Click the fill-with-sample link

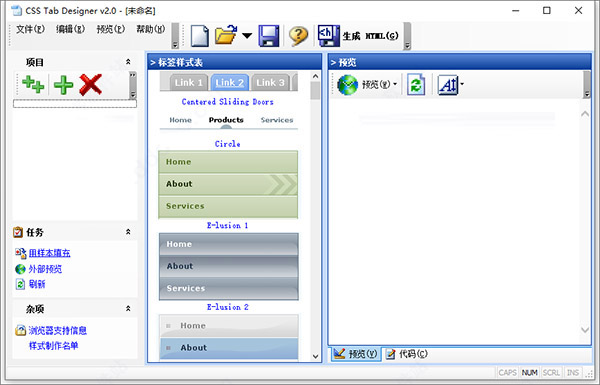click(49, 253)
